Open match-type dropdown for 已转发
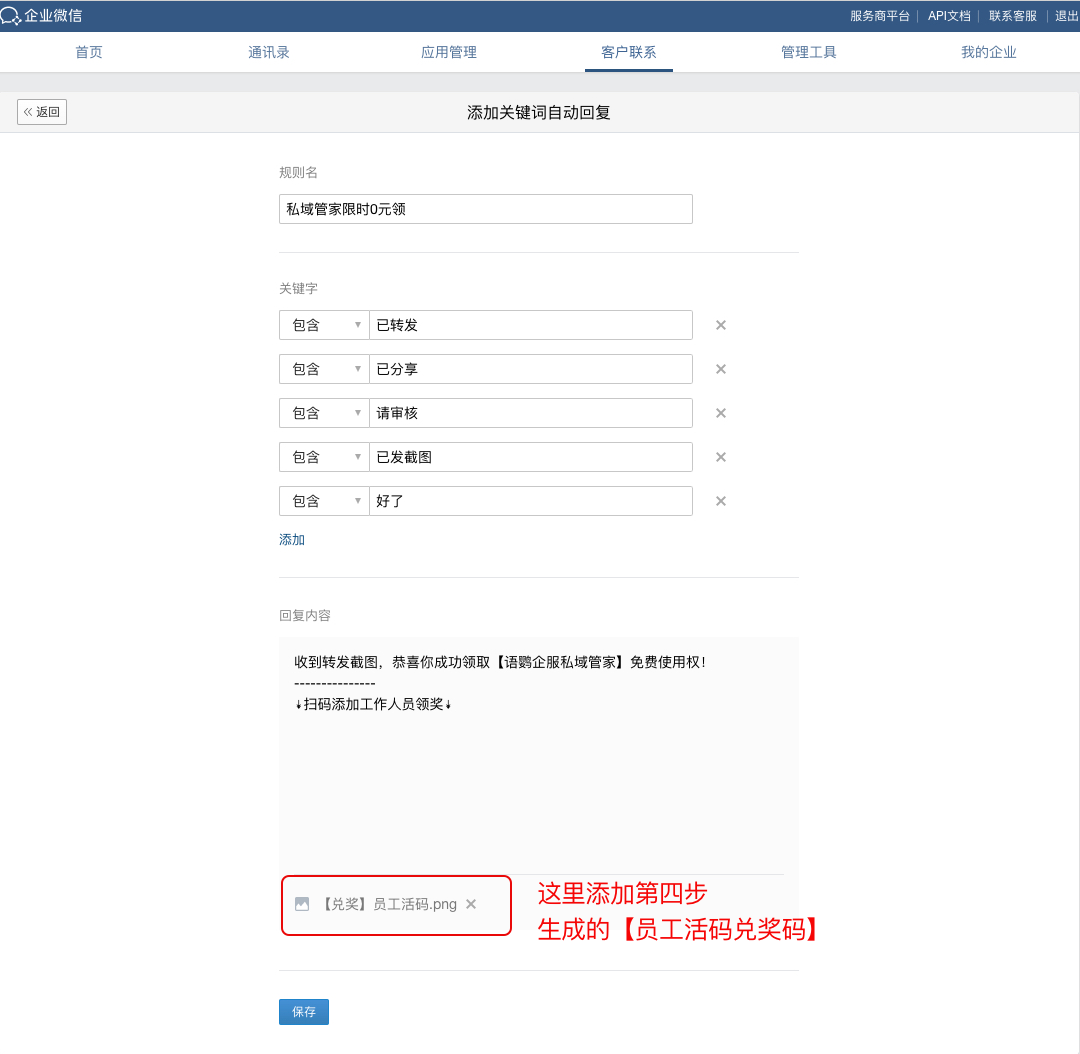1080x1054 pixels. pyautogui.click(x=324, y=325)
